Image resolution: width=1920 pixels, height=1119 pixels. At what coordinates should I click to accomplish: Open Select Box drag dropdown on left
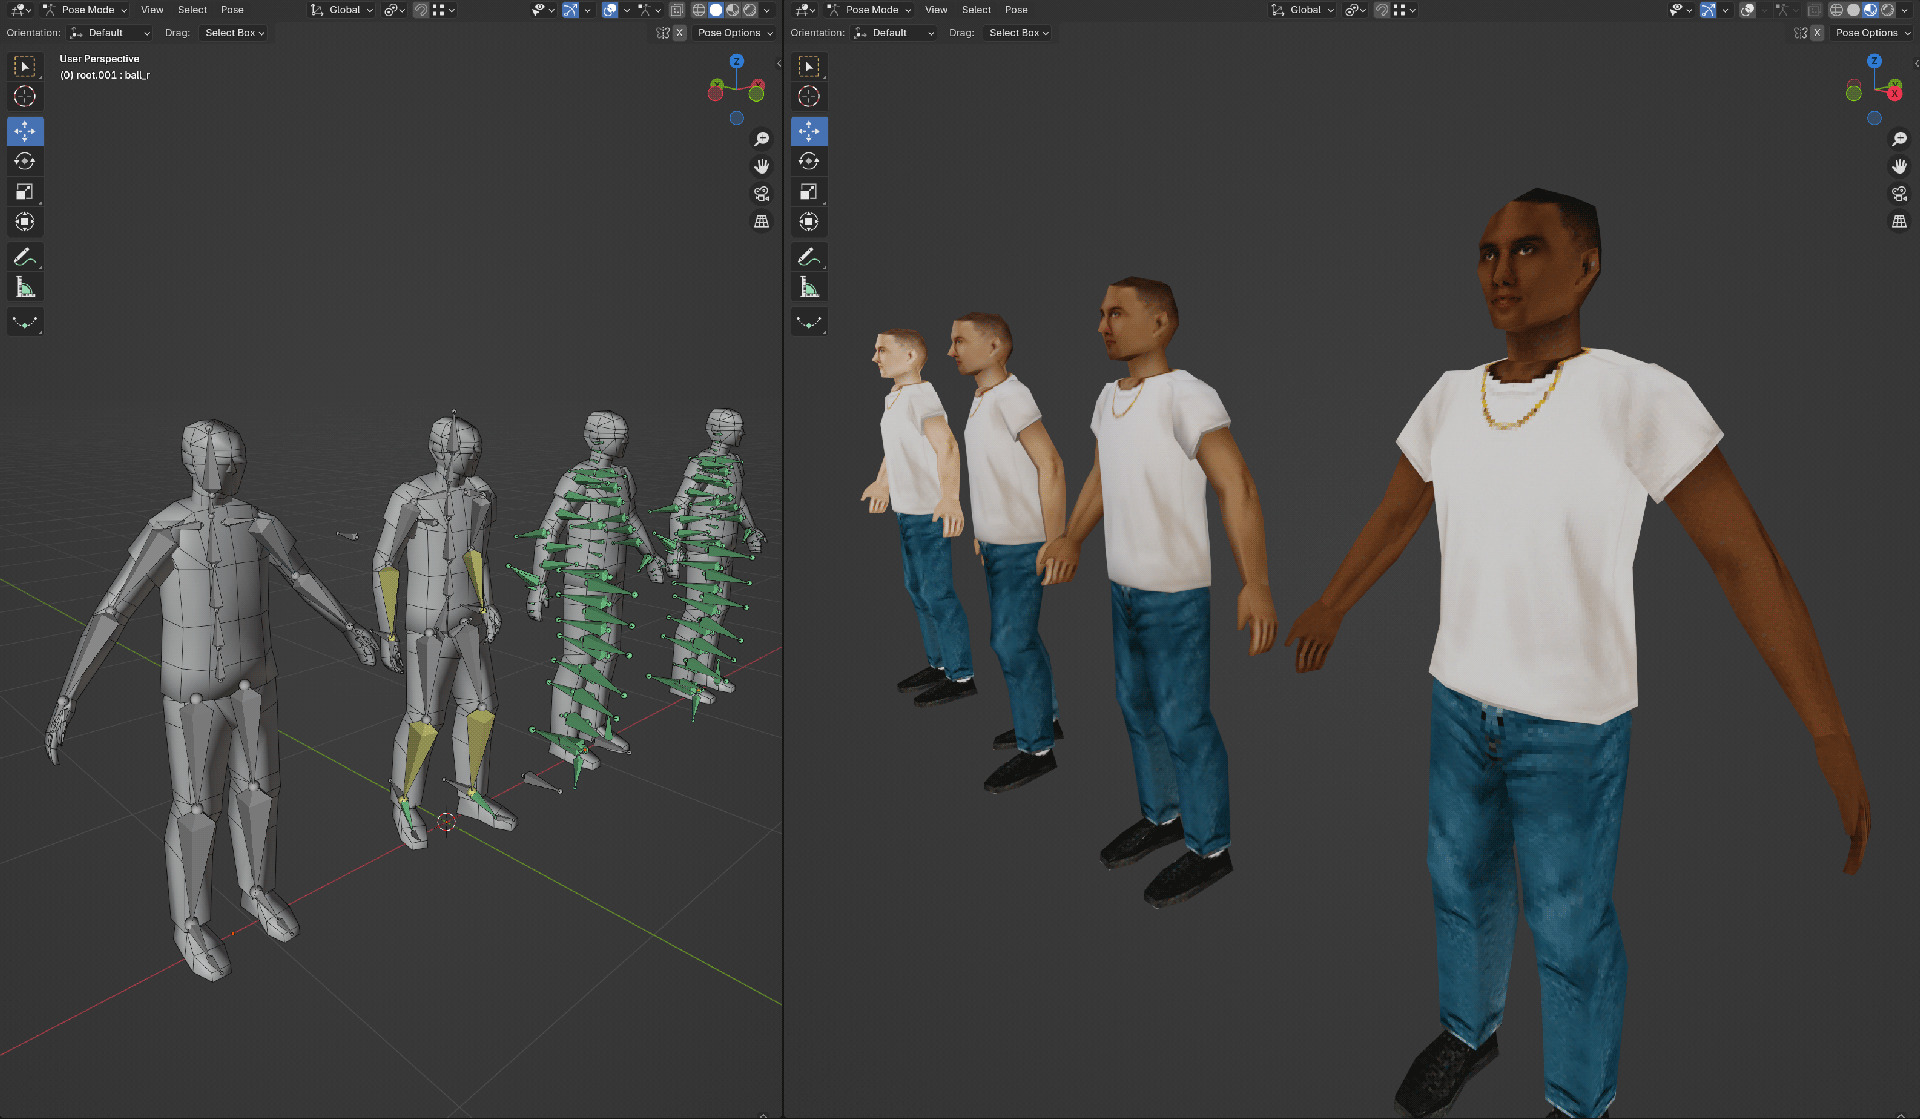234,33
